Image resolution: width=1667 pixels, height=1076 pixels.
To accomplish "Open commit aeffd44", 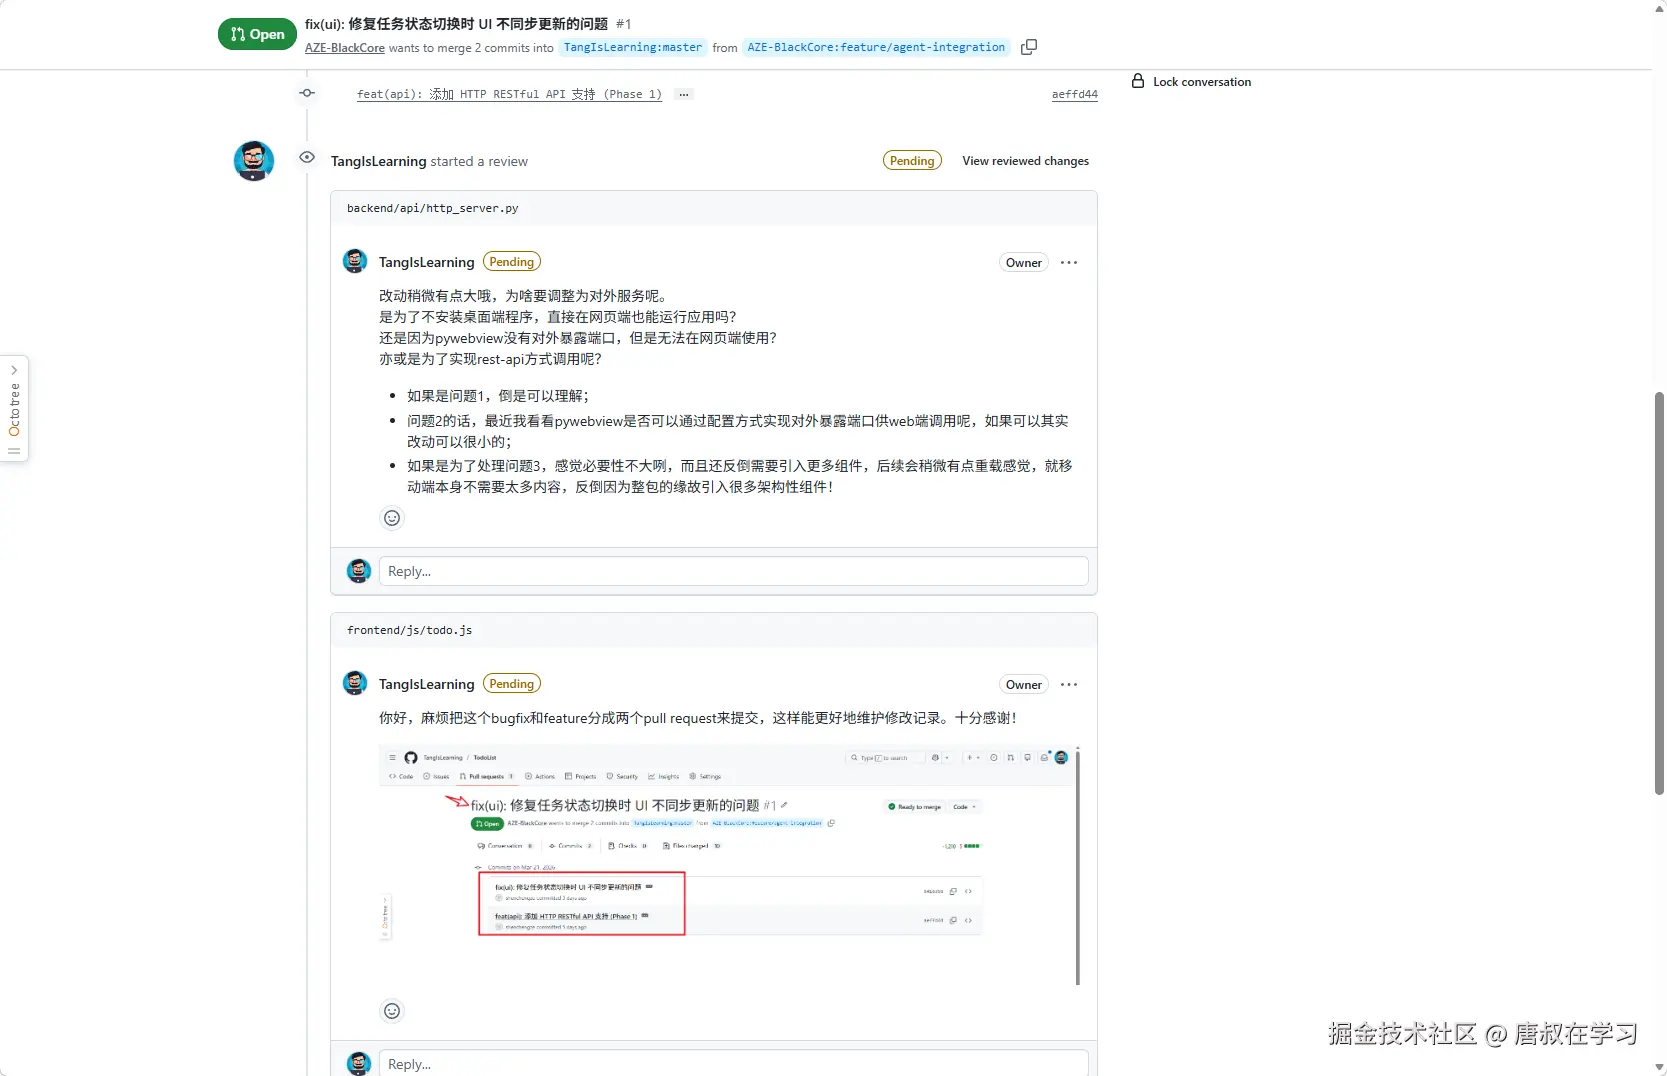I will tap(1074, 94).
